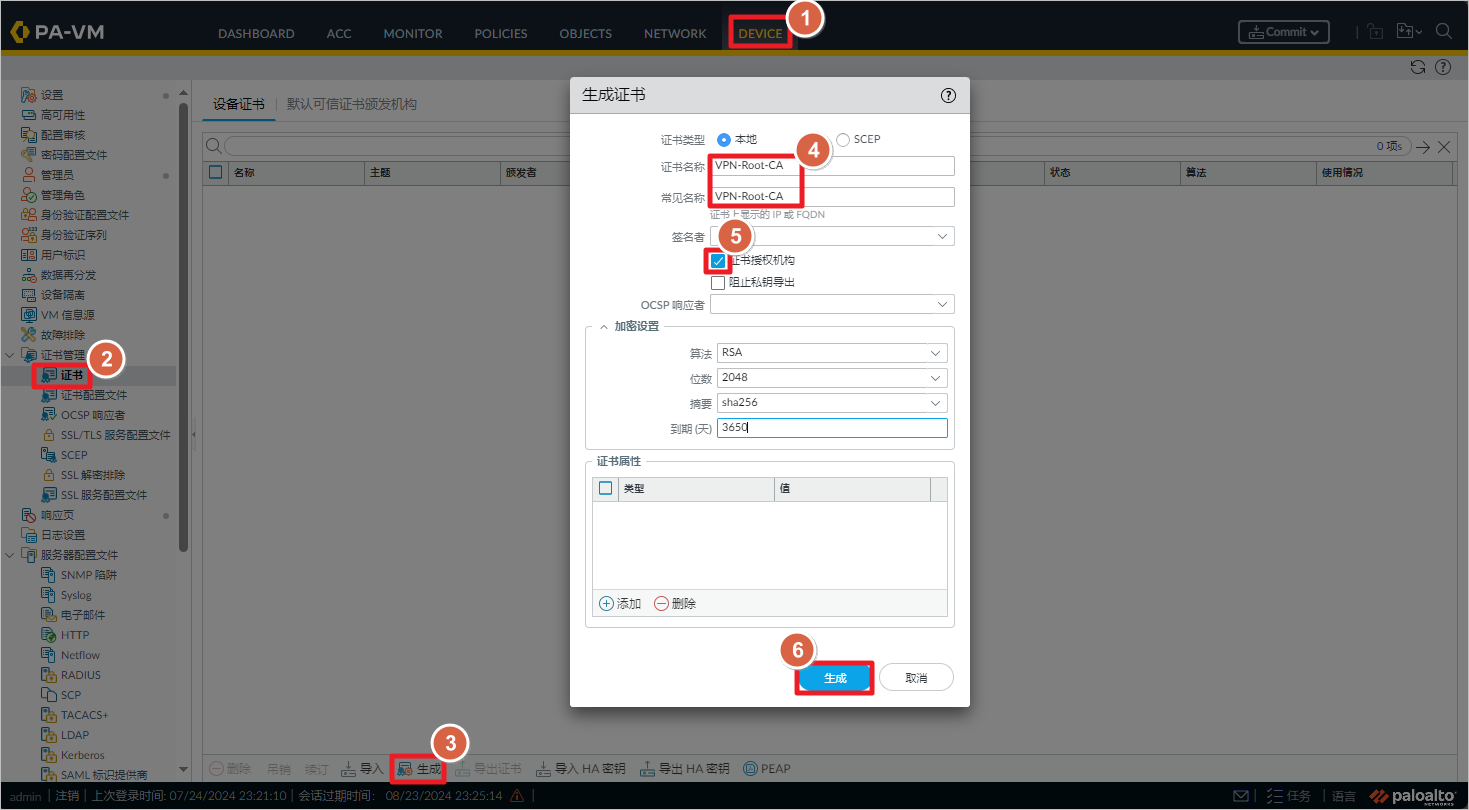The height and width of the screenshot is (810, 1469).
Task: Click 语言 language link in status bar
Action: point(1344,796)
